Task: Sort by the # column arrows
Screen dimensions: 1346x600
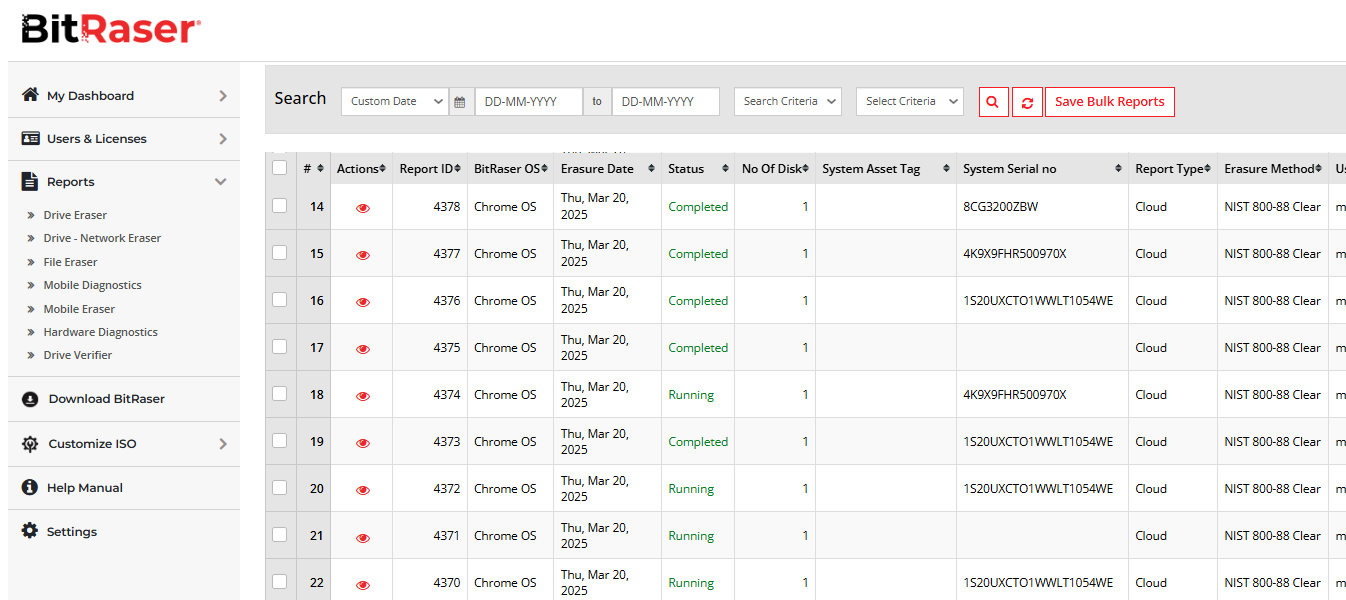Action: point(320,169)
